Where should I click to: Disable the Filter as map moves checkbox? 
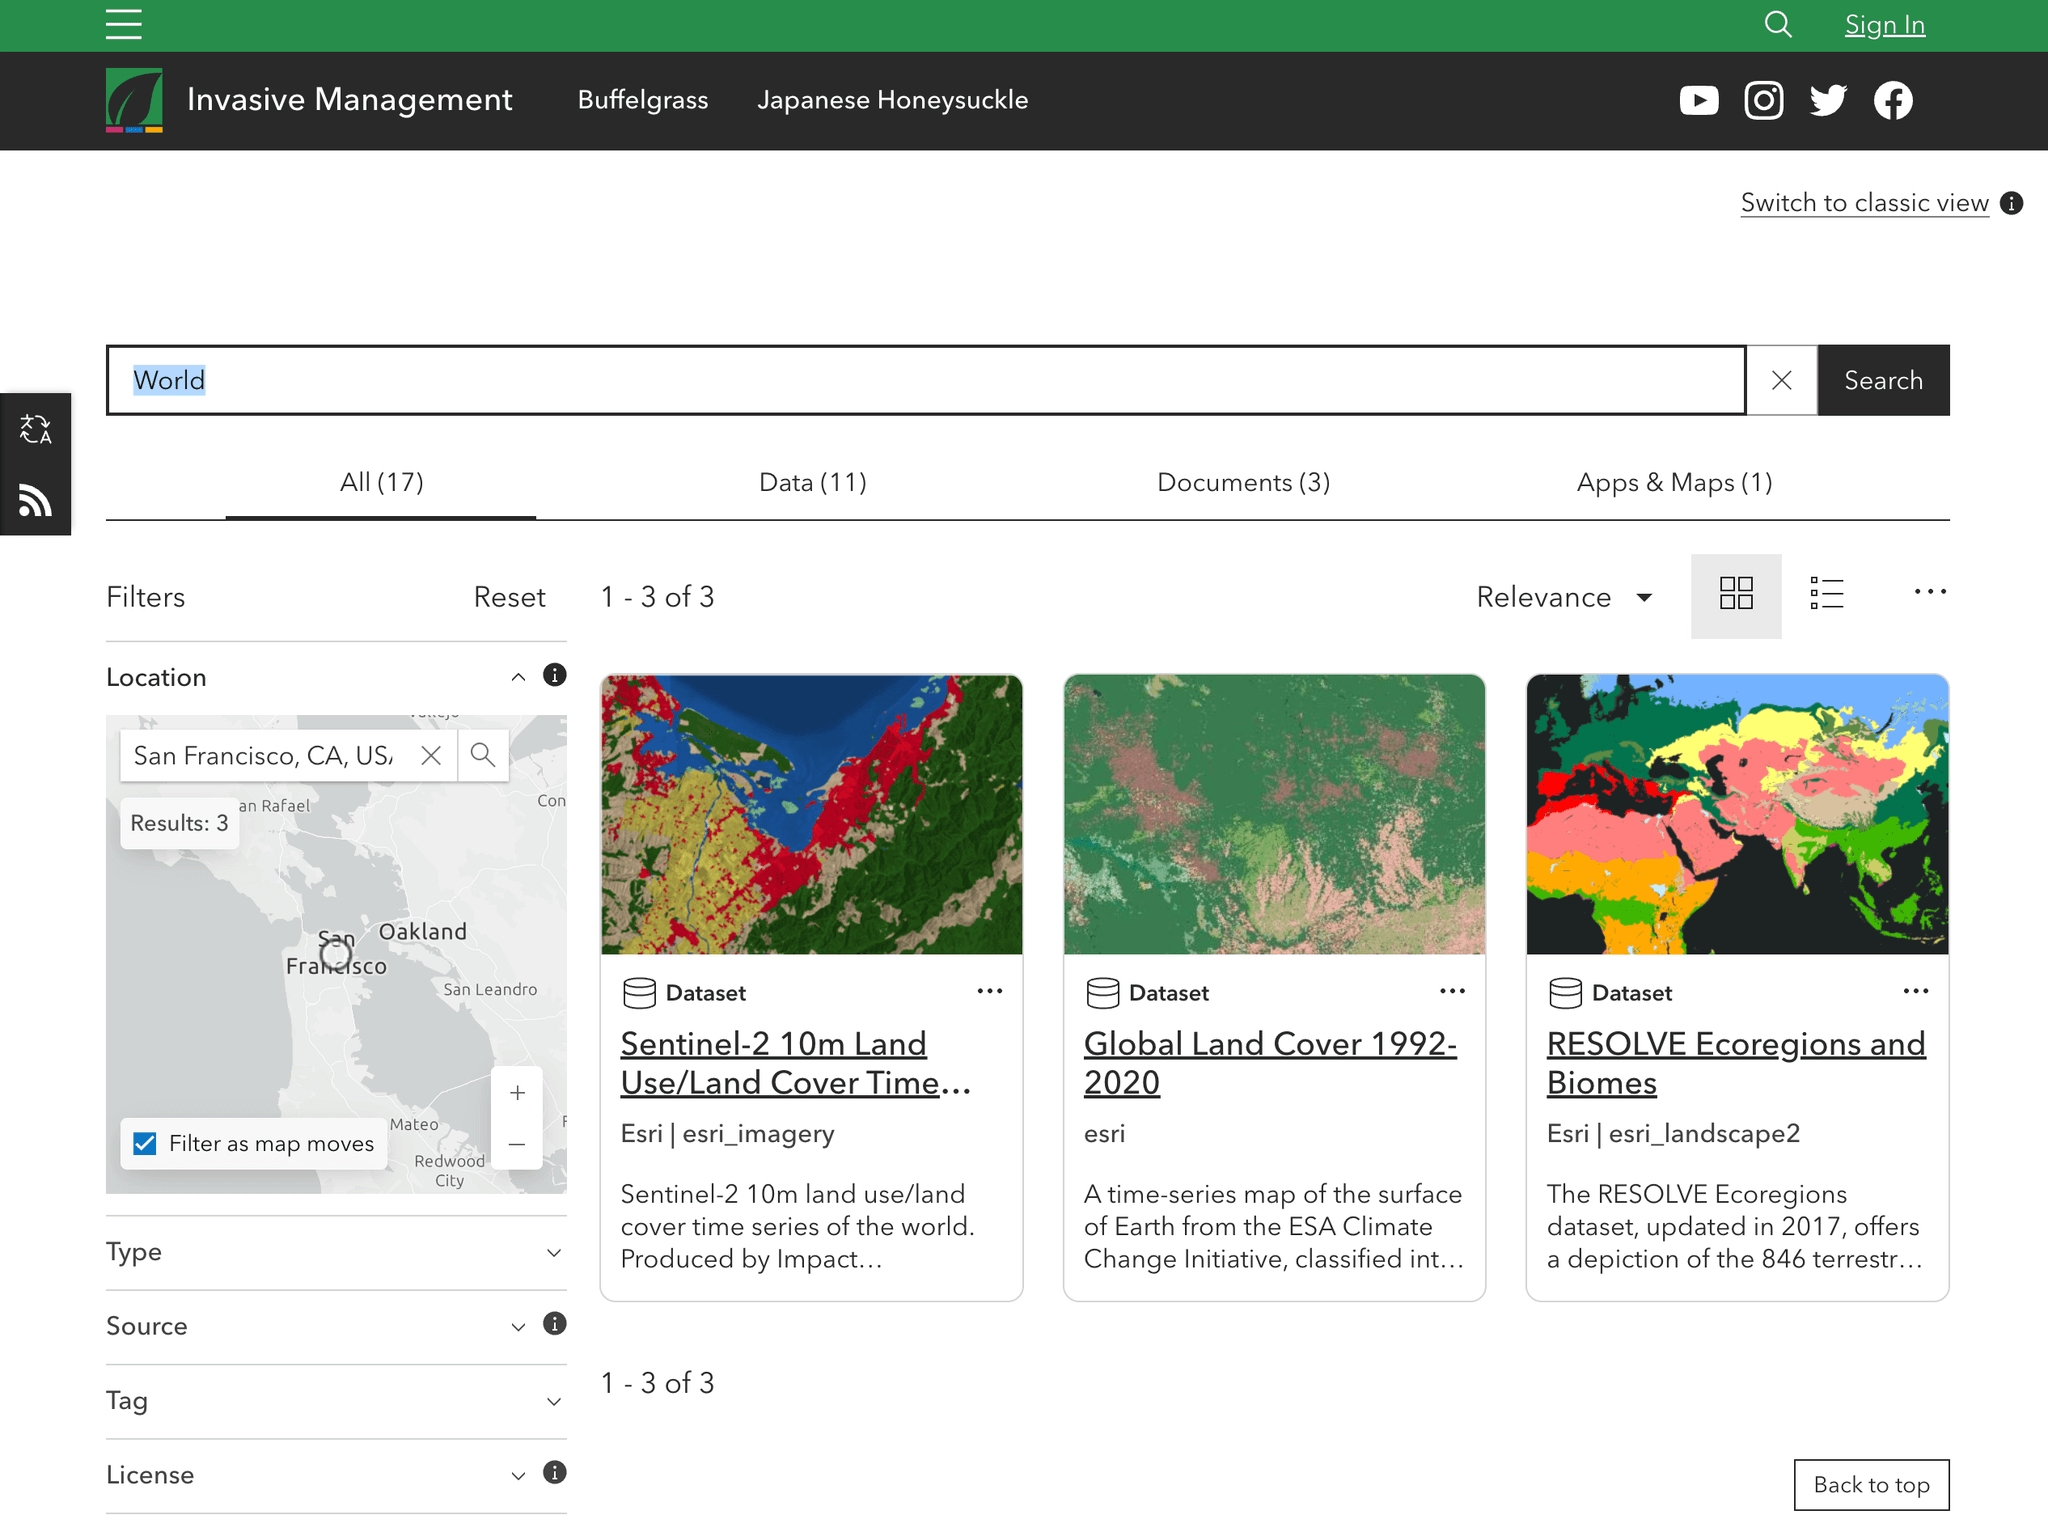tap(145, 1143)
